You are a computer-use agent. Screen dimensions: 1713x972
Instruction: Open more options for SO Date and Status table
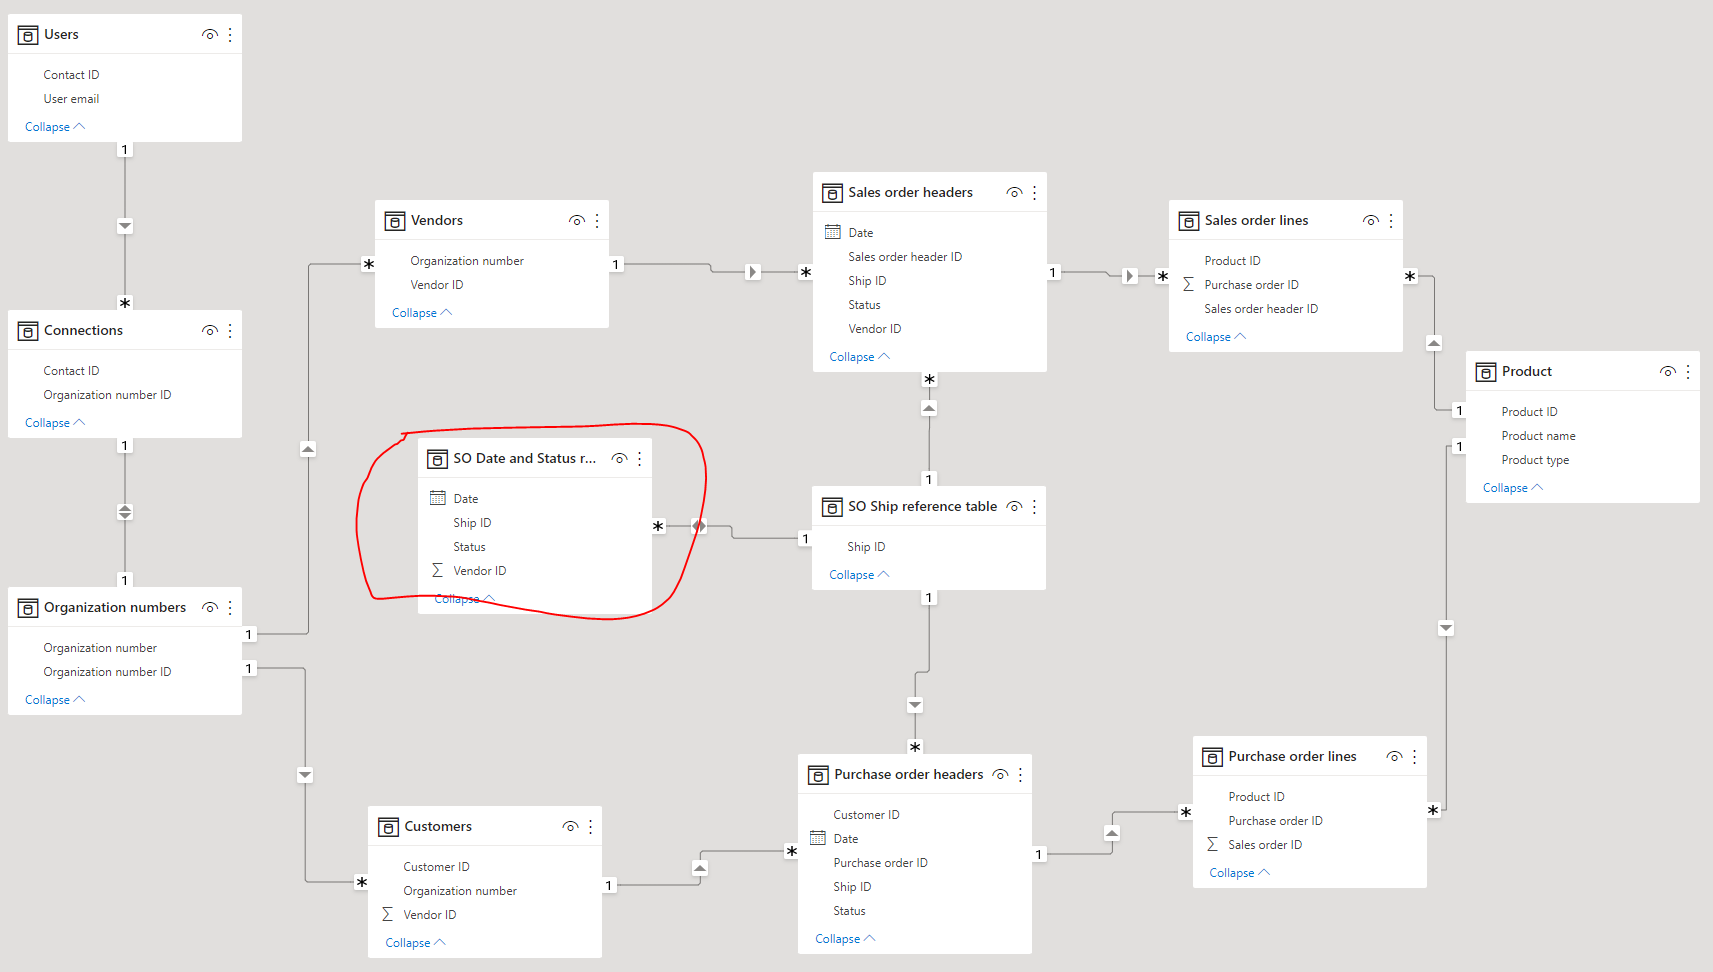pos(639,459)
